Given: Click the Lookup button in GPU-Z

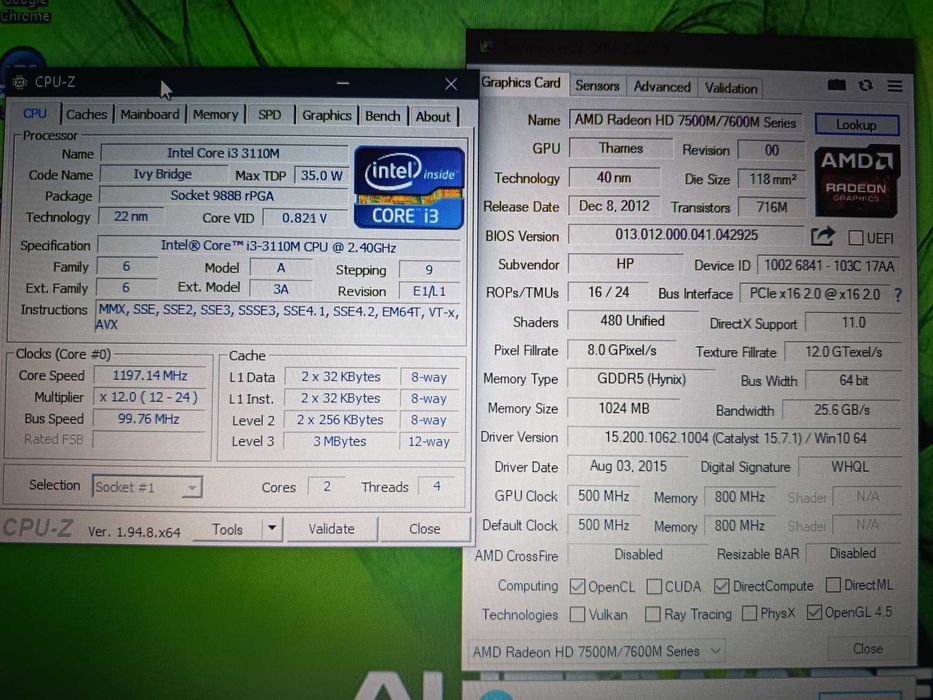Looking at the screenshot, I should click(x=856, y=124).
